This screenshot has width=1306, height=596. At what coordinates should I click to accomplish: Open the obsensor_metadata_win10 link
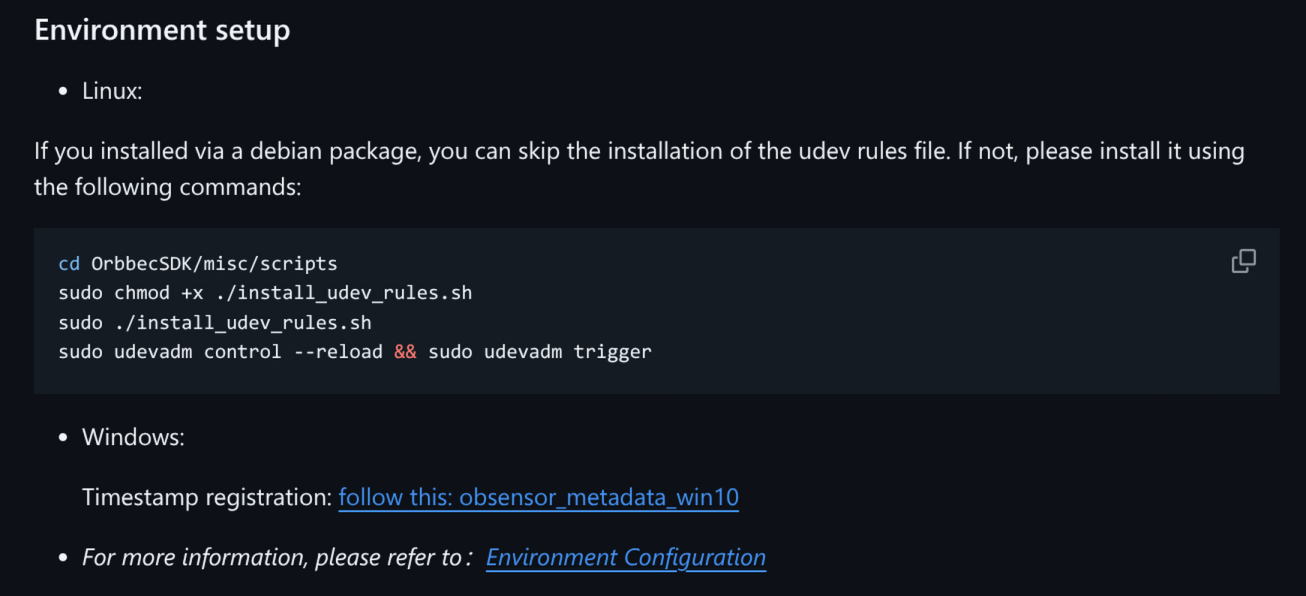(x=538, y=497)
